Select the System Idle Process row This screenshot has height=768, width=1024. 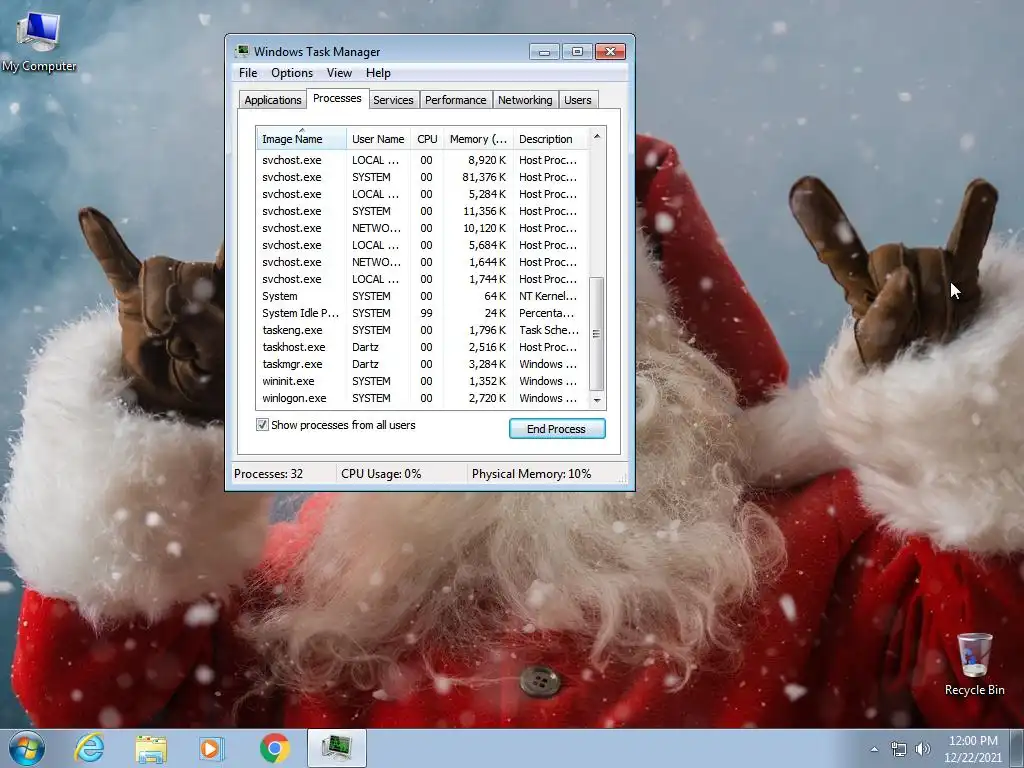pos(422,313)
